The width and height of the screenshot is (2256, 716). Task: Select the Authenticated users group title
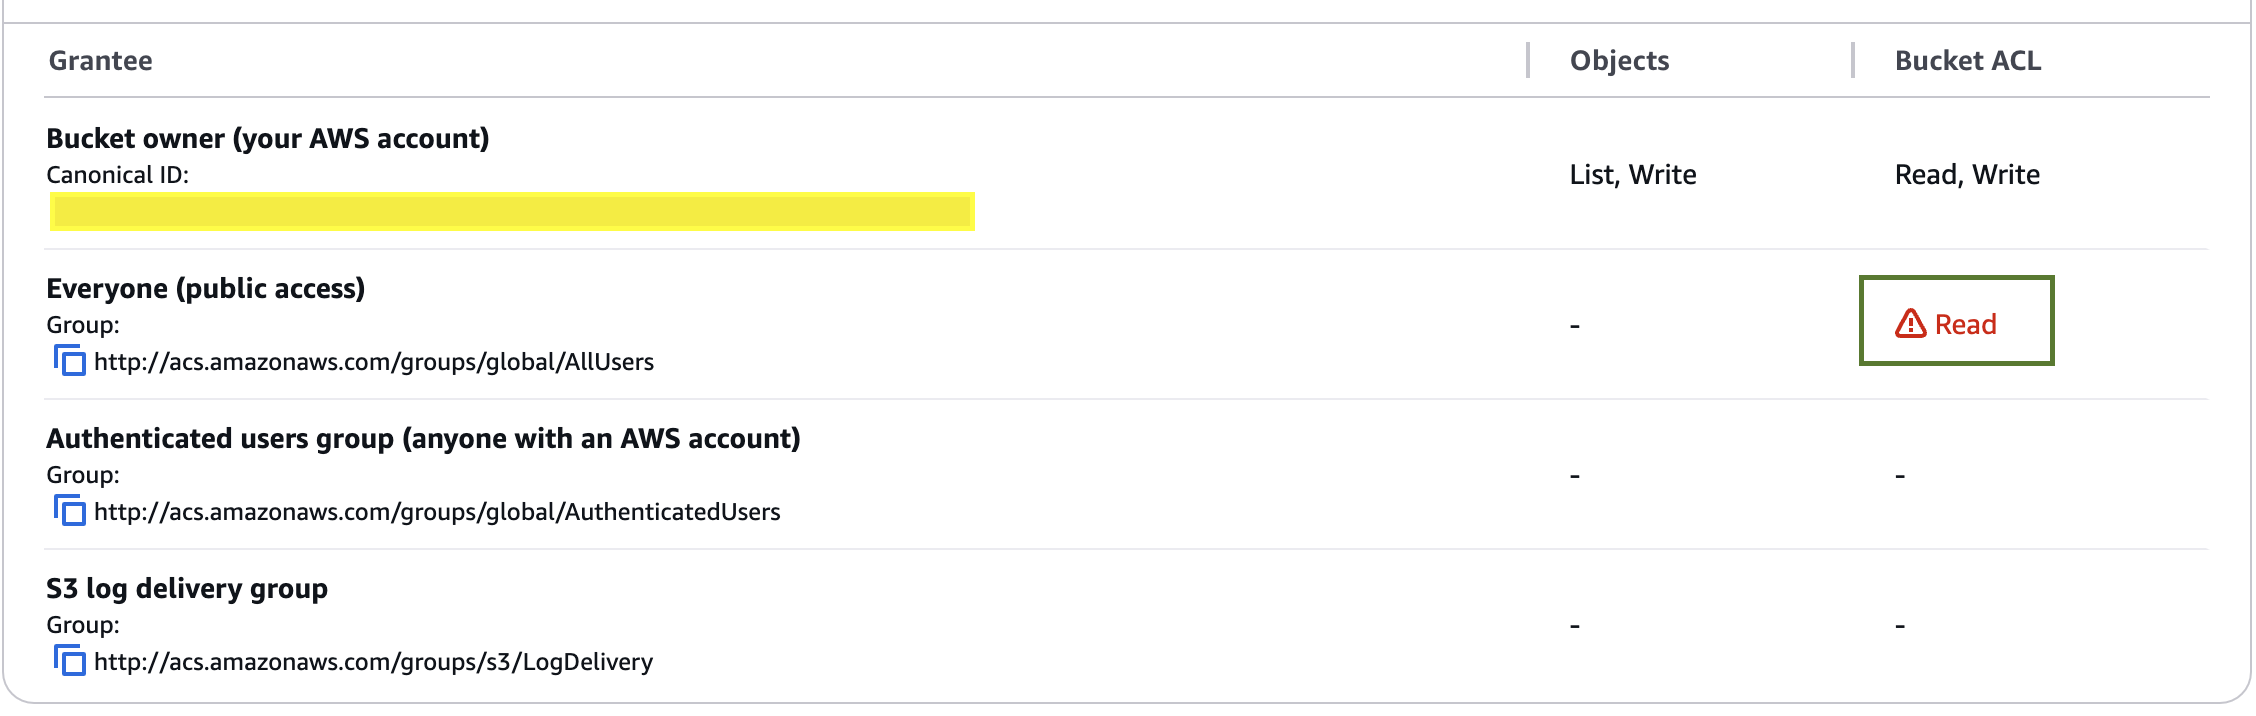[x=423, y=438]
